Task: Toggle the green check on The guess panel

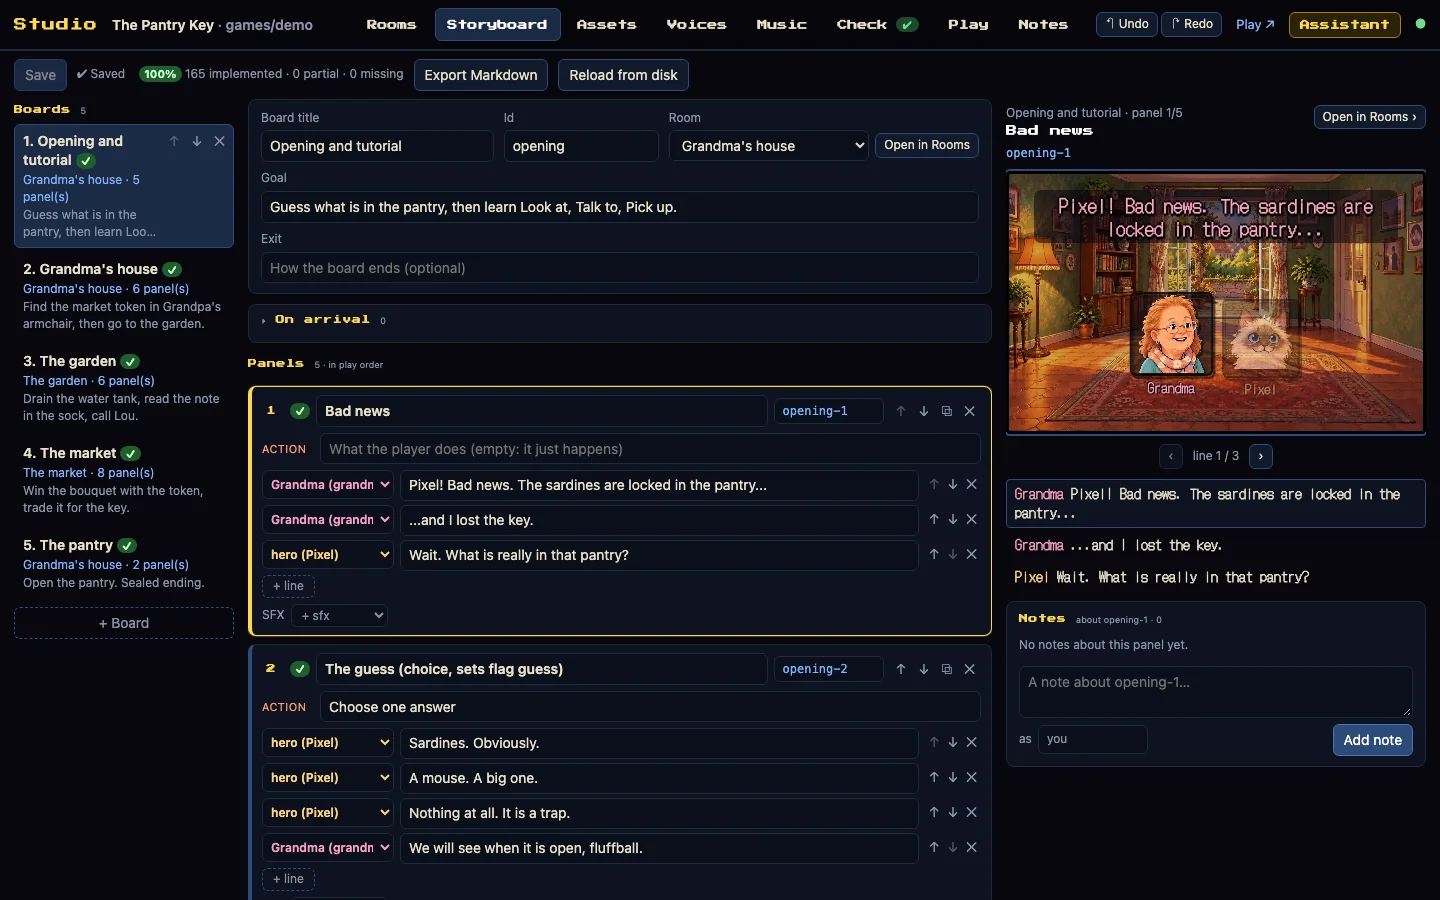Action: coord(300,669)
